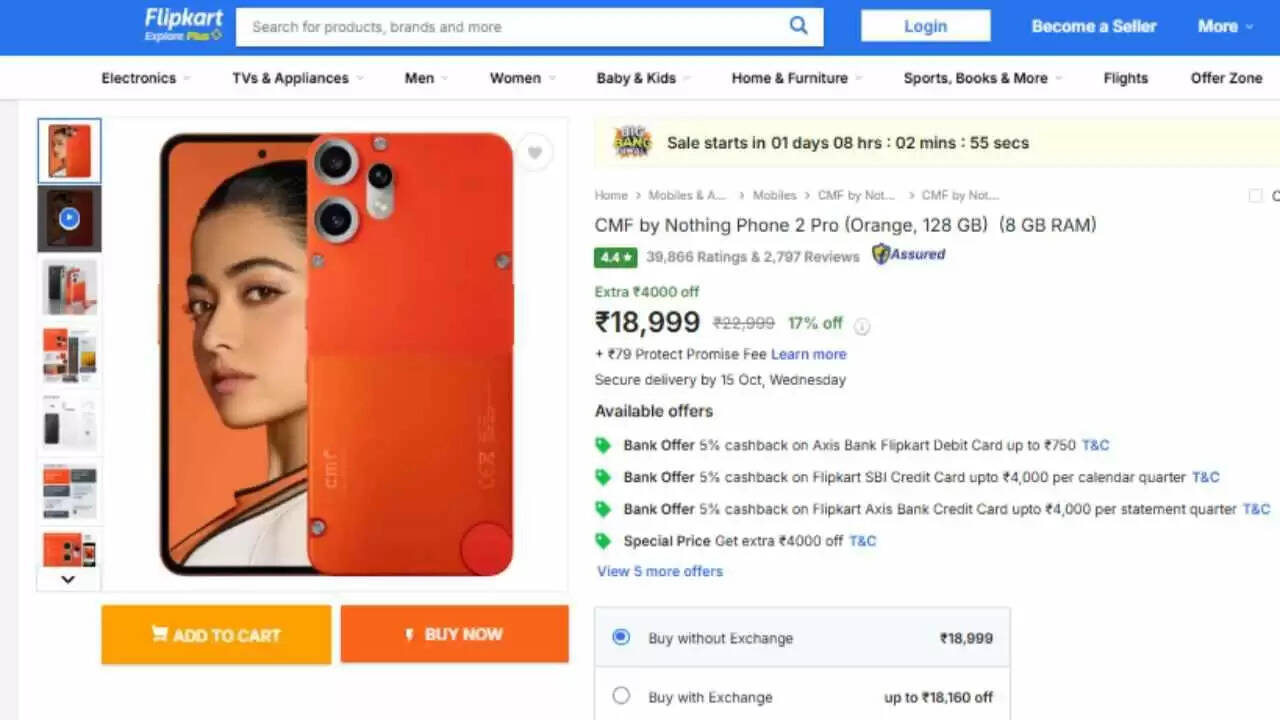
Task: Select Buy without Exchange option
Action: 621,637
